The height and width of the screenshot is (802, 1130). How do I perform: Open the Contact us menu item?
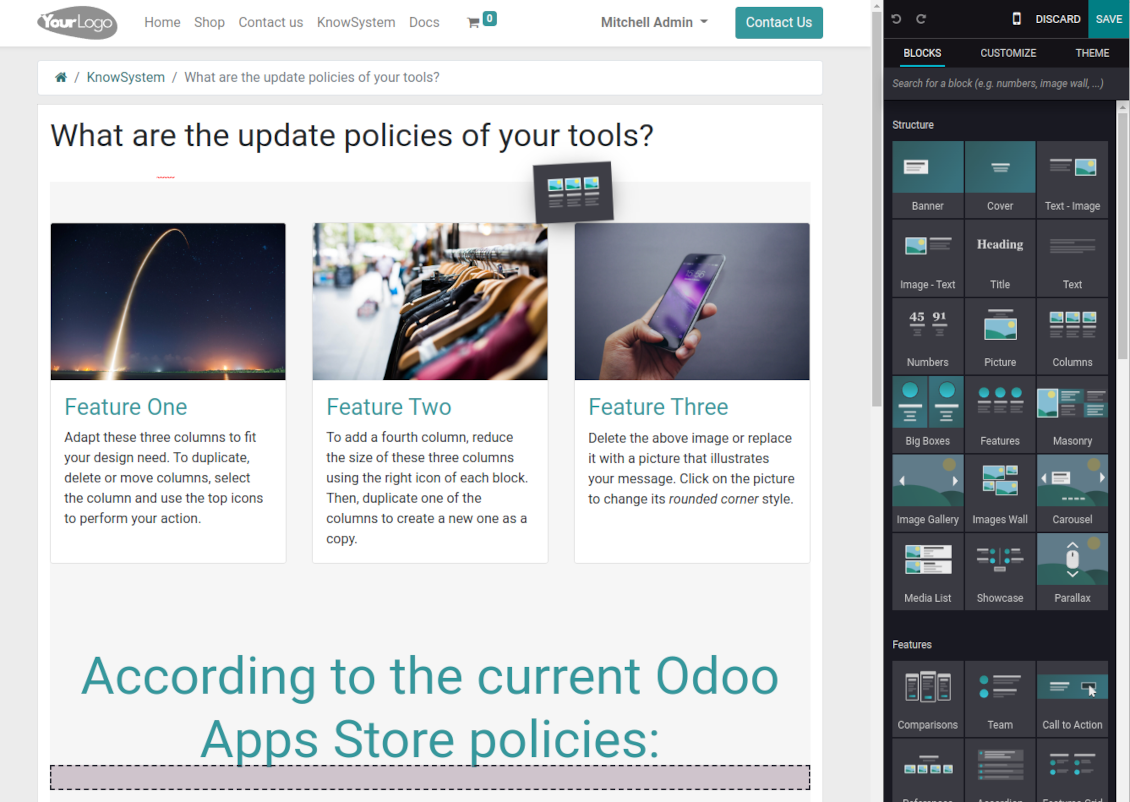270,22
